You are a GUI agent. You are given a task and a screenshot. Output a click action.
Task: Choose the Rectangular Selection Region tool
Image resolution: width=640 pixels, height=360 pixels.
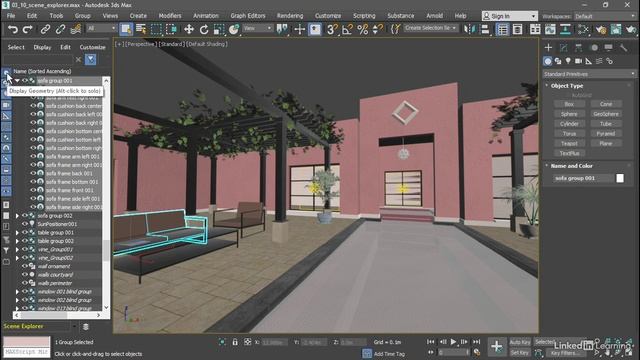pos(156,29)
